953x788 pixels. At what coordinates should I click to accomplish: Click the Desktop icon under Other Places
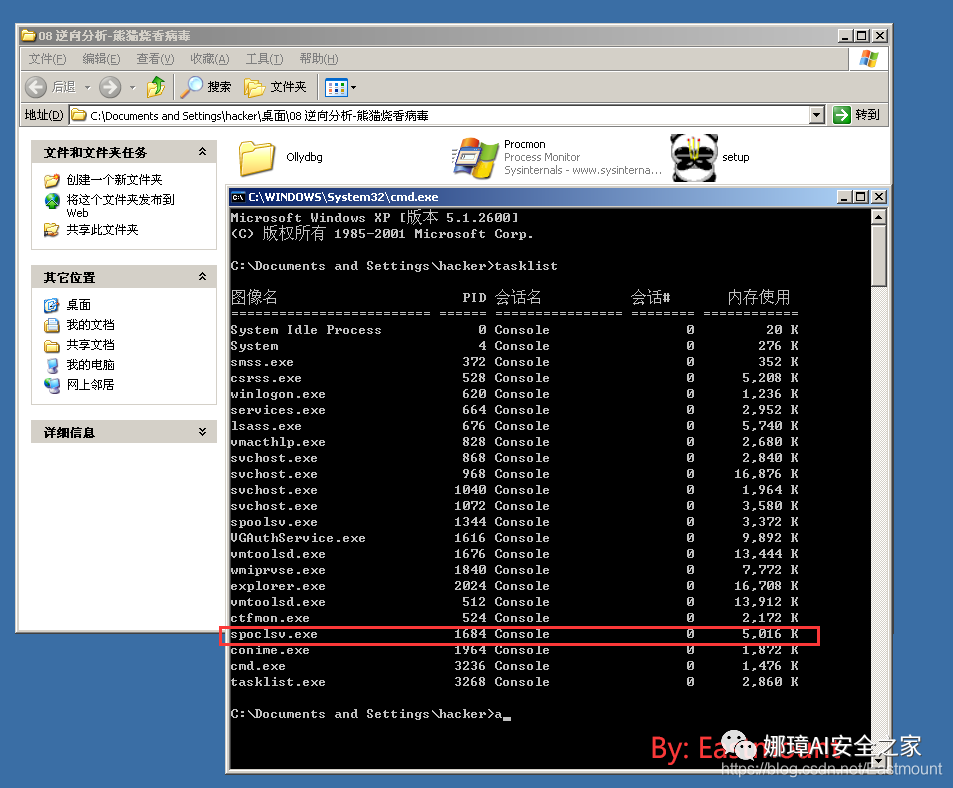[52, 305]
